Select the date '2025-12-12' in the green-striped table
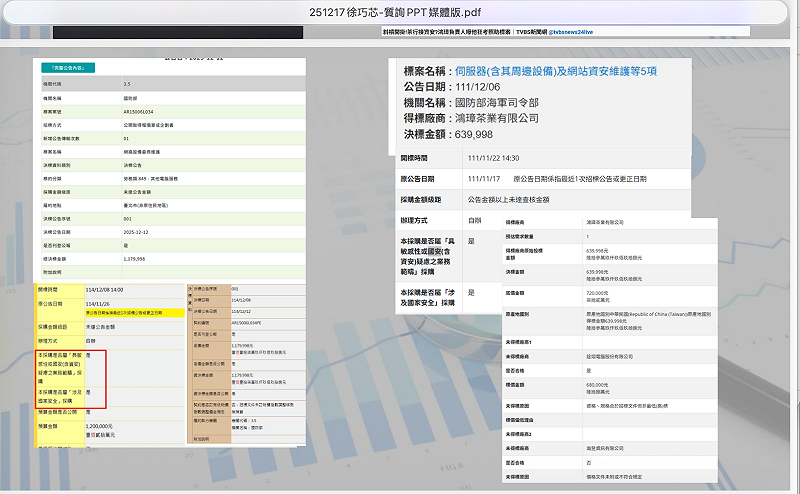This screenshot has width=800, height=494. [136, 232]
